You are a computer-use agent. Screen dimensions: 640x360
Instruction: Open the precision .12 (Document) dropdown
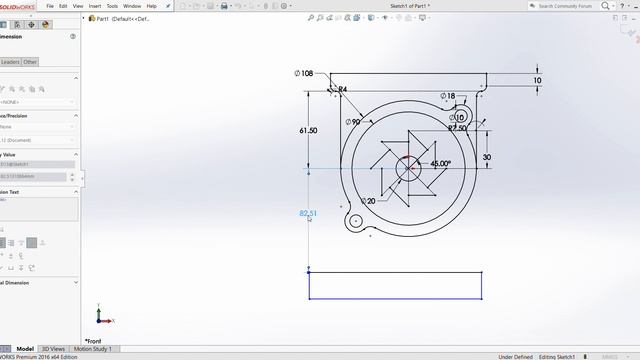tap(38, 140)
